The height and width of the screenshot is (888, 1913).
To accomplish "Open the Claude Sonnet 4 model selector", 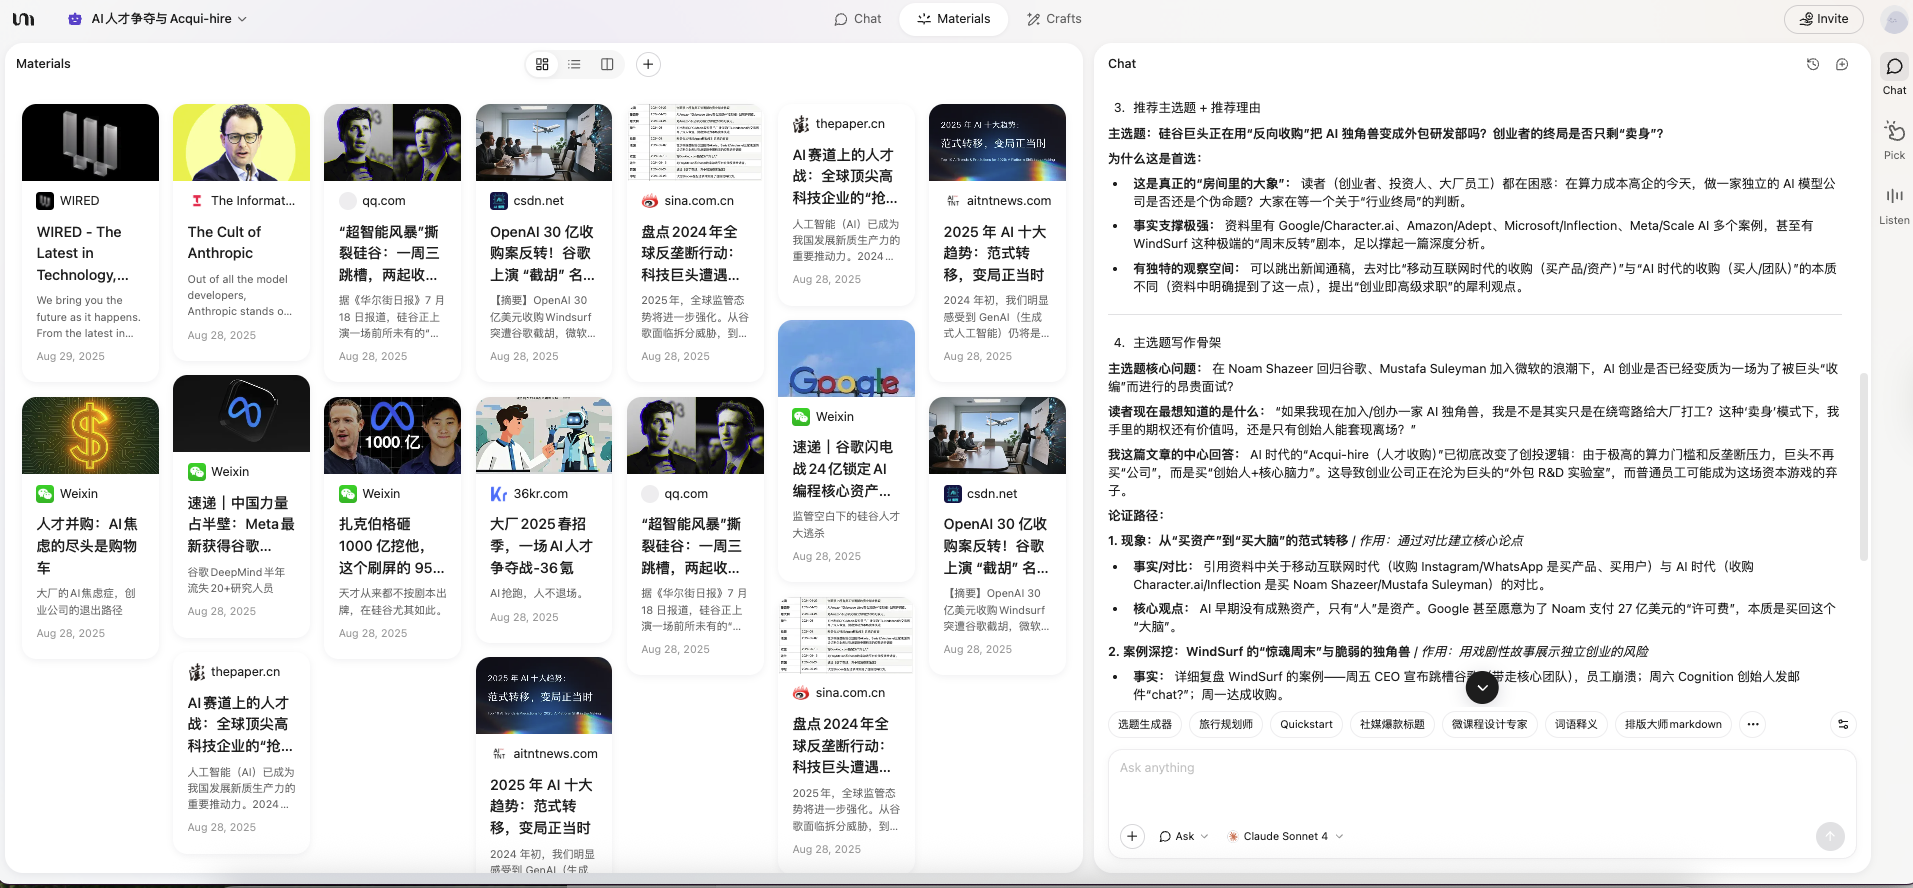I will (x=1285, y=836).
